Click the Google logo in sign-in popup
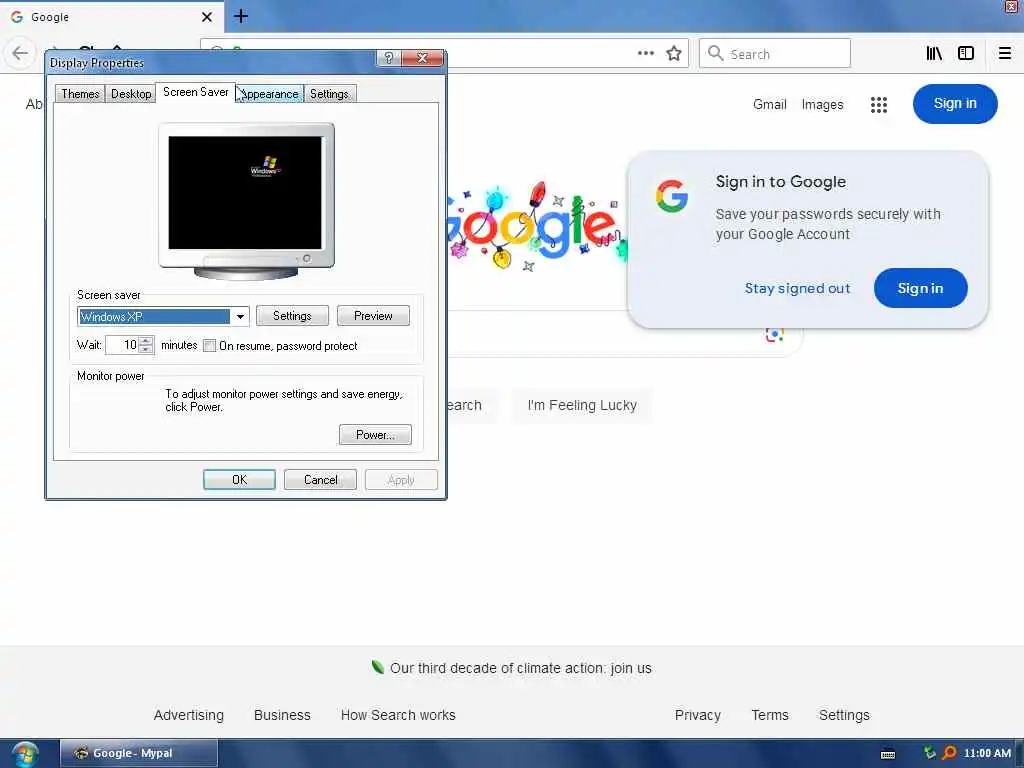This screenshot has width=1024, height=768. 672,196
